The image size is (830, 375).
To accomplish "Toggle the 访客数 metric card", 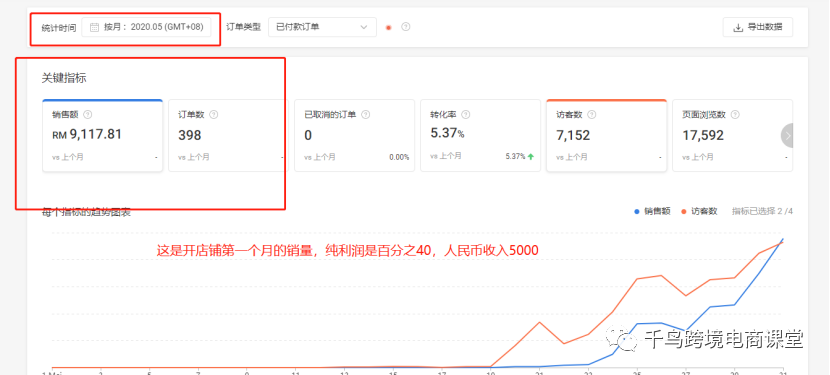I will tap(606, 135).
